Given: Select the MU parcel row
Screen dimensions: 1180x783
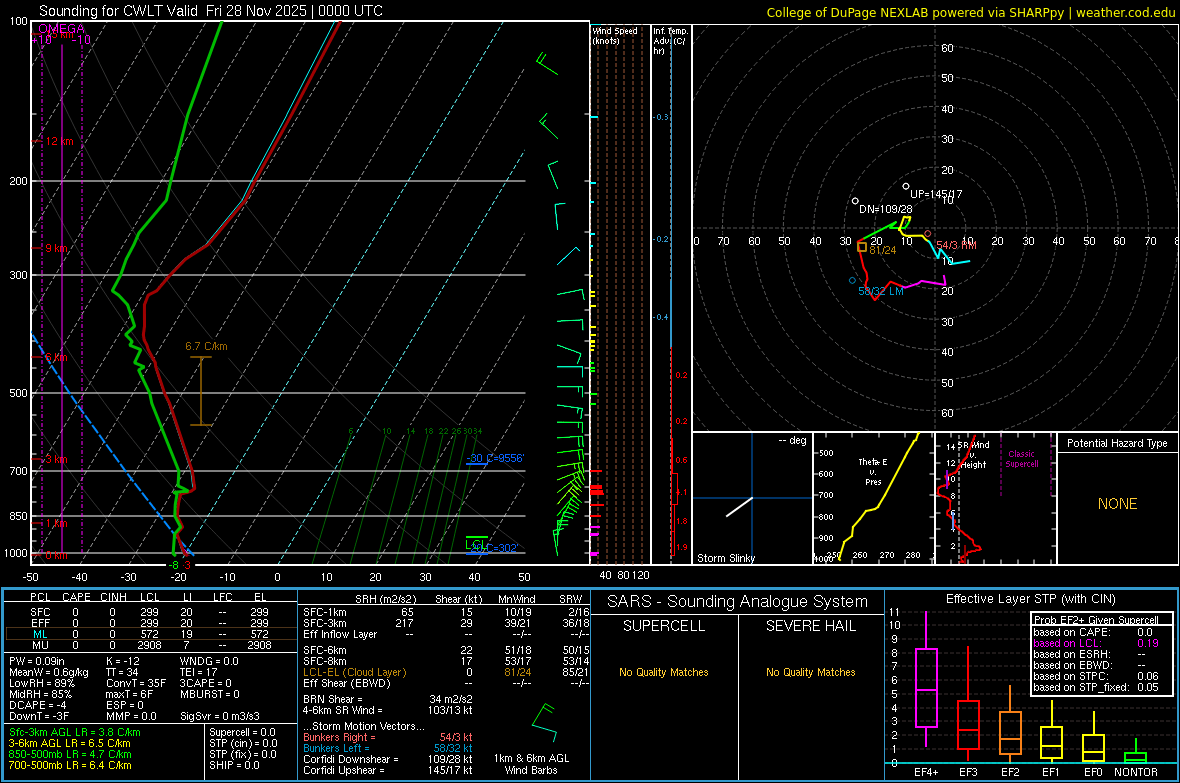Looking at the screenshot, I should click(151, 644).
